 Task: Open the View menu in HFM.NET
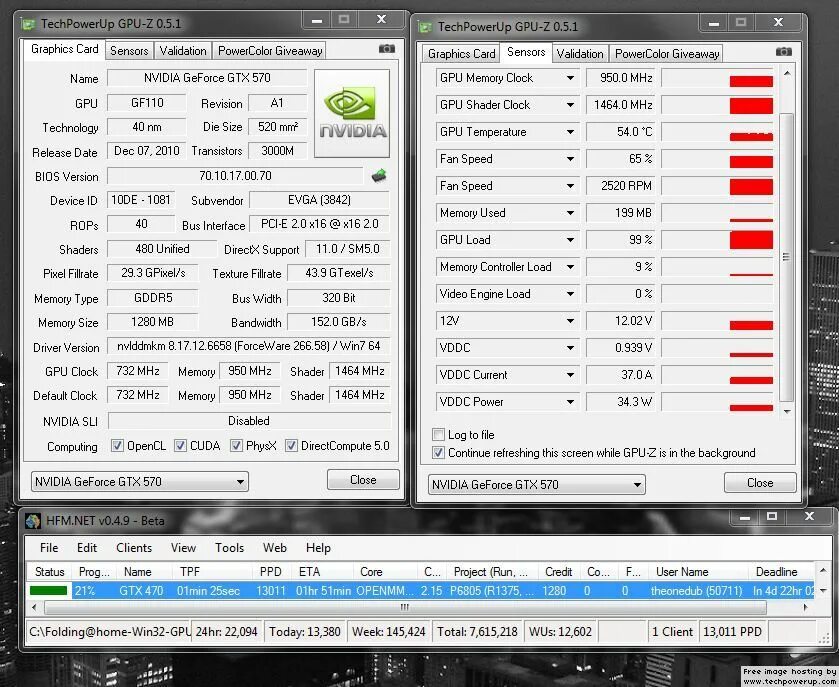tap(183, 548)
